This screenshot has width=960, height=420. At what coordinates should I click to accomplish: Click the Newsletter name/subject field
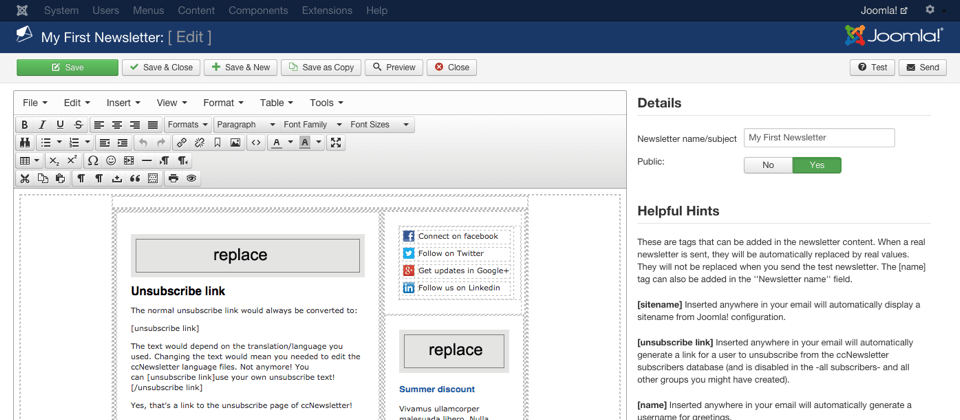point(819,138)
